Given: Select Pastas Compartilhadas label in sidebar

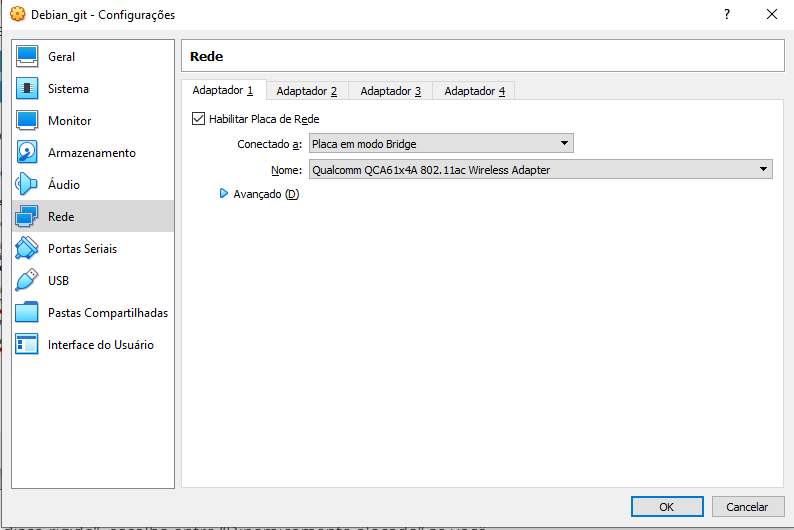Looking at the screenshot, I should [108, 312].
